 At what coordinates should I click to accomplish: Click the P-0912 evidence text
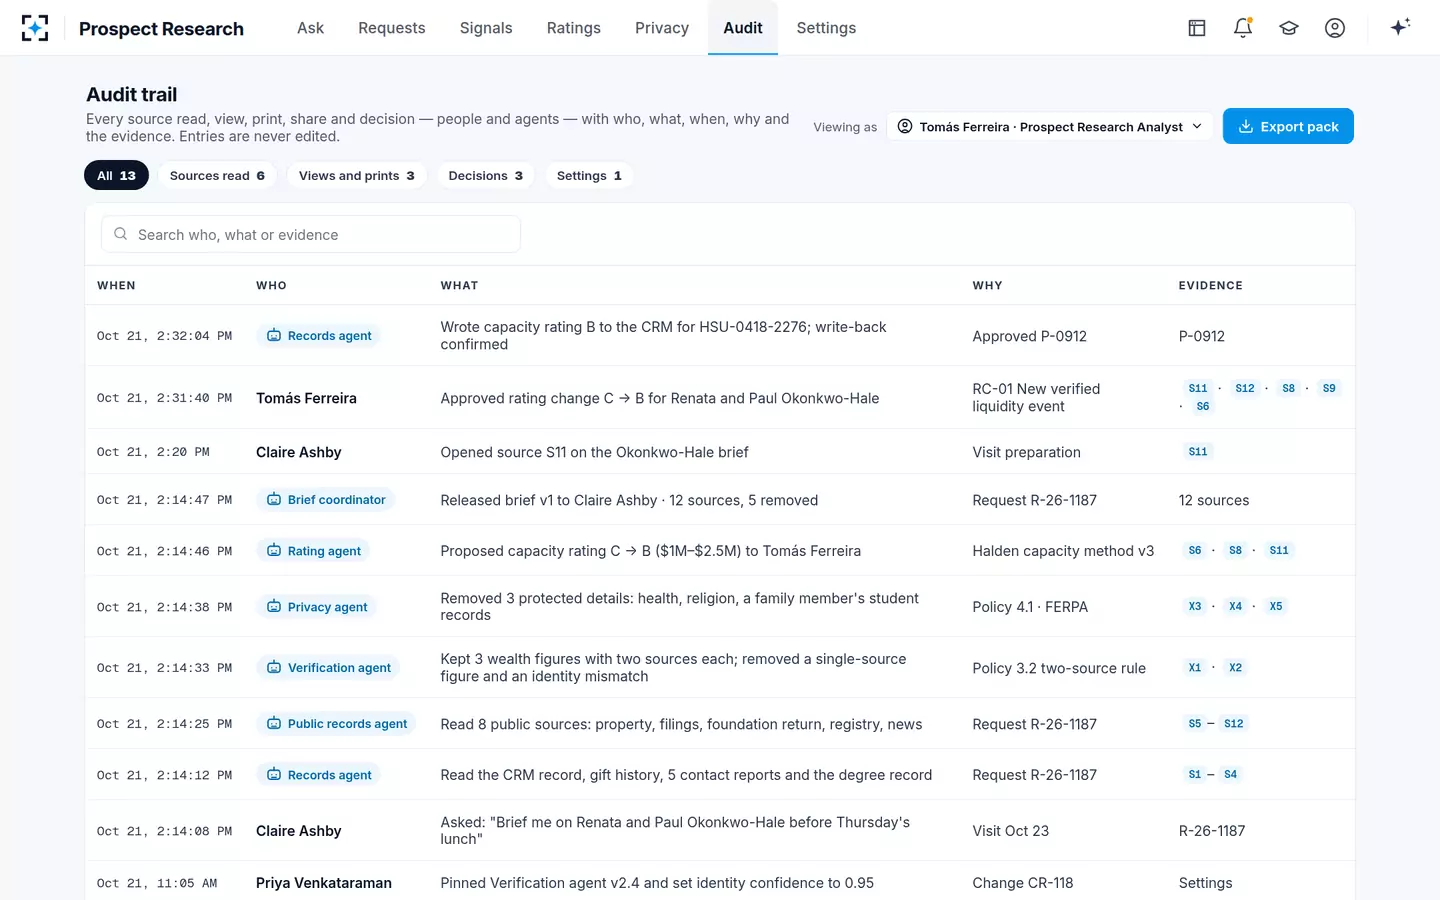click(x=1202, y=336)
